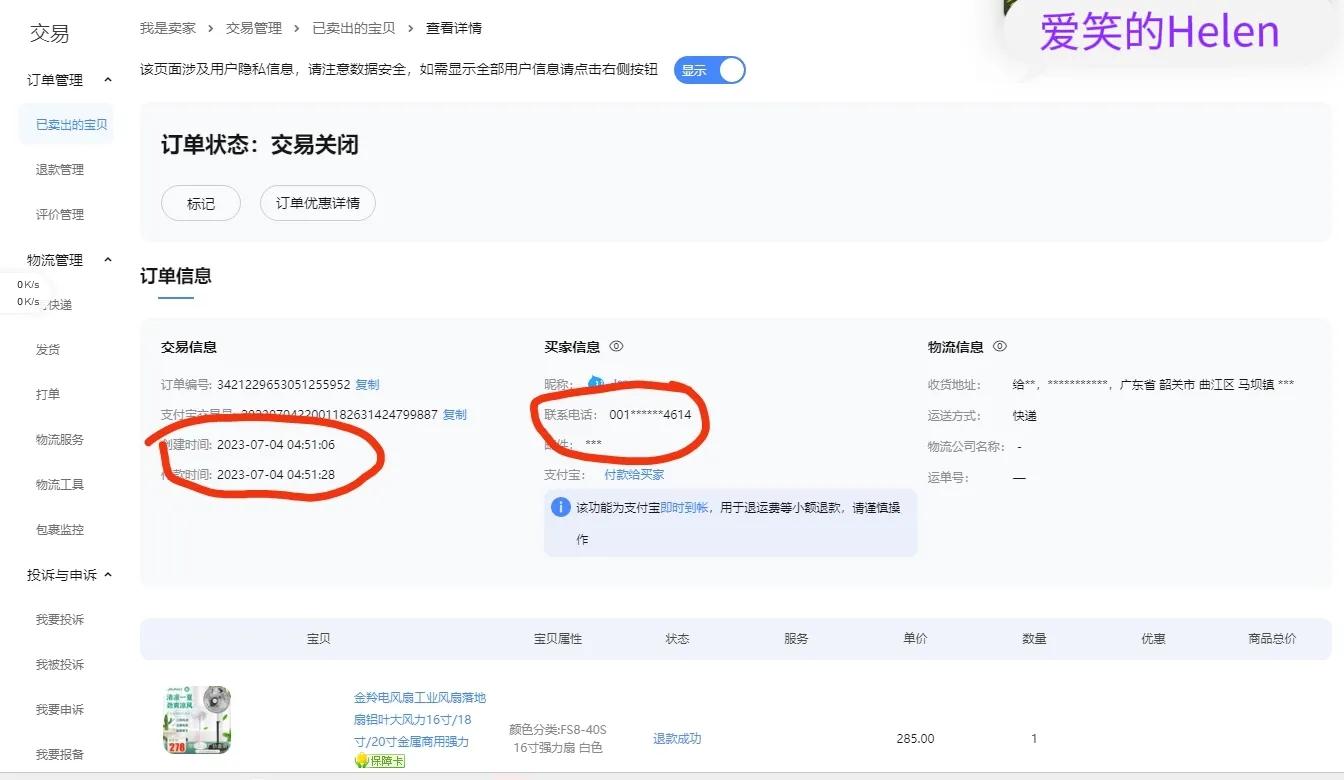Click the electric fan product thumbnail
Screen dimensions: 1344x780
pos(196,719)
